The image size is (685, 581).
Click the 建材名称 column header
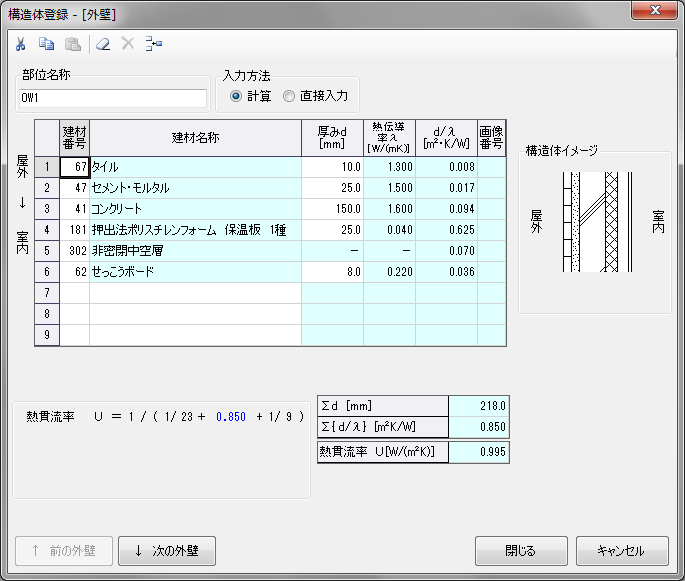tap(195, 137)
